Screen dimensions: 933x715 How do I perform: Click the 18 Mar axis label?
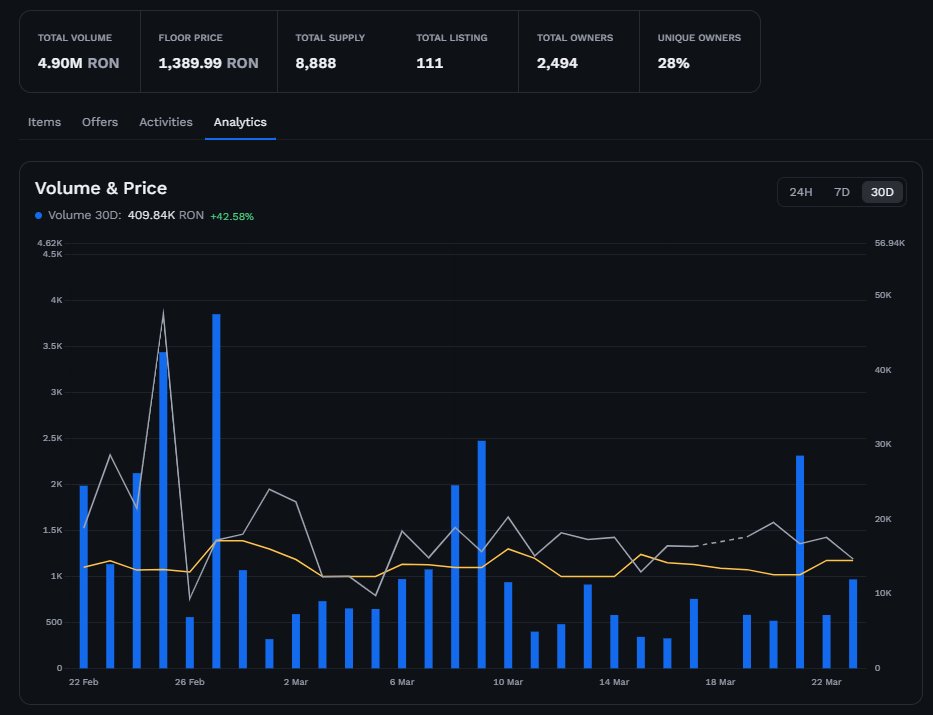pos(721,682)
